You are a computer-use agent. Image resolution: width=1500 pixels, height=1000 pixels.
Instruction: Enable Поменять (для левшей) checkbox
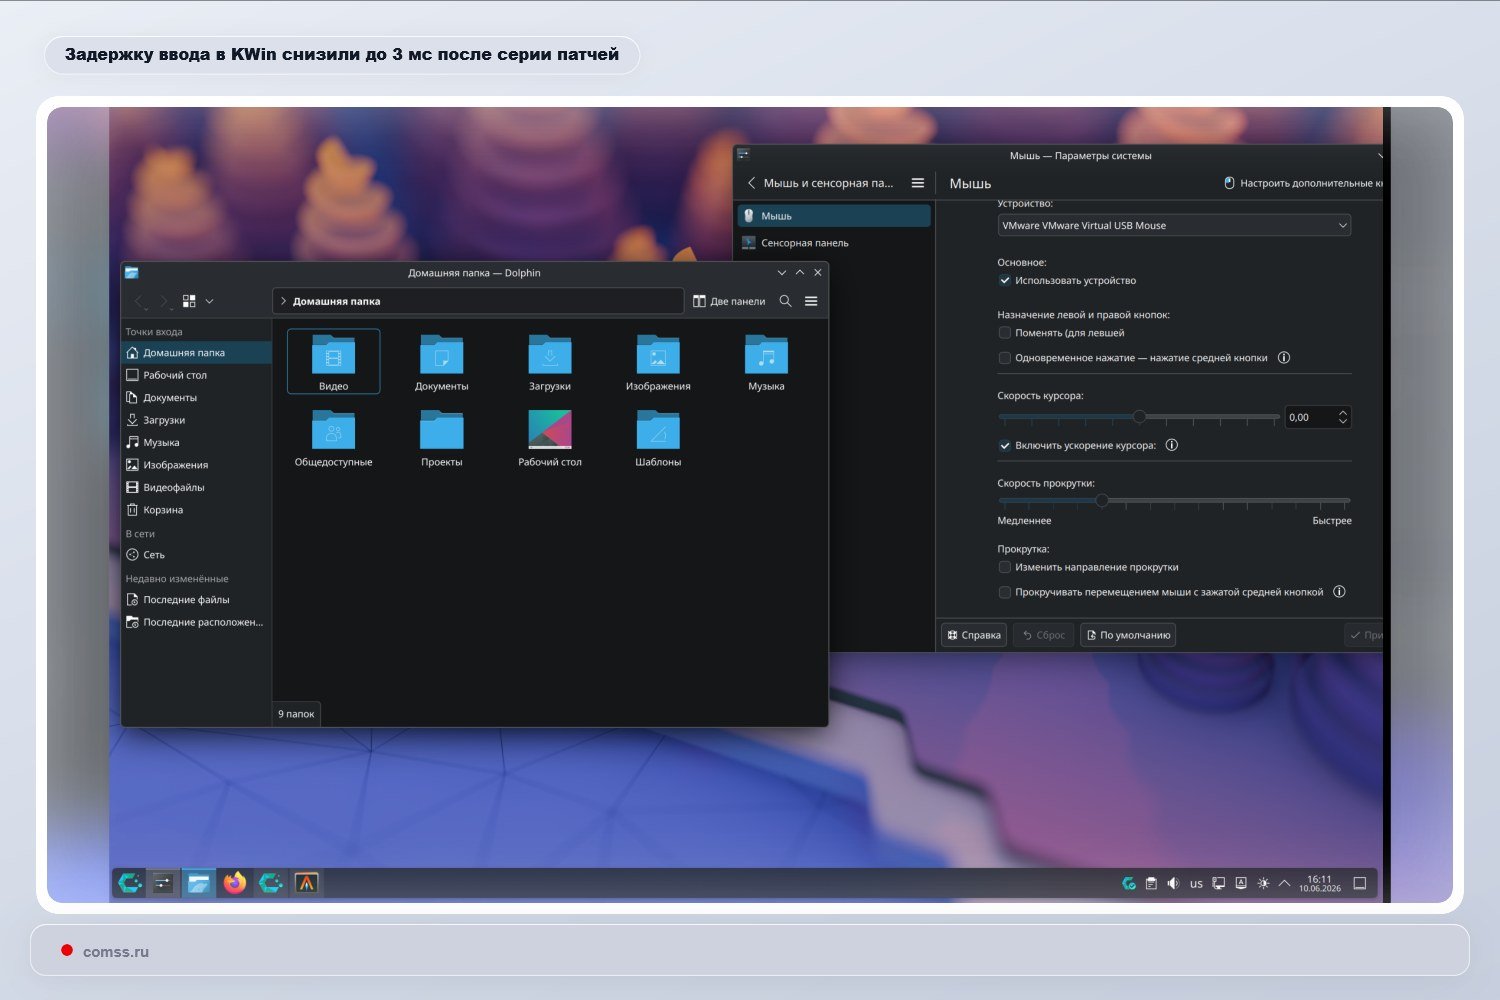pos(1005,333)
